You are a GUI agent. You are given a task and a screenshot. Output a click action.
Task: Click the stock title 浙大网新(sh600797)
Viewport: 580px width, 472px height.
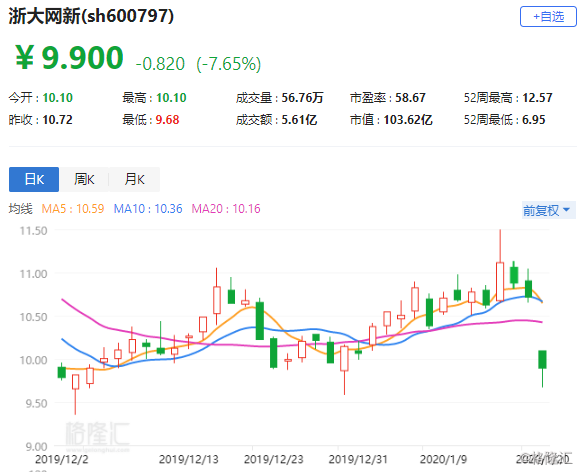tap(91, 16)
